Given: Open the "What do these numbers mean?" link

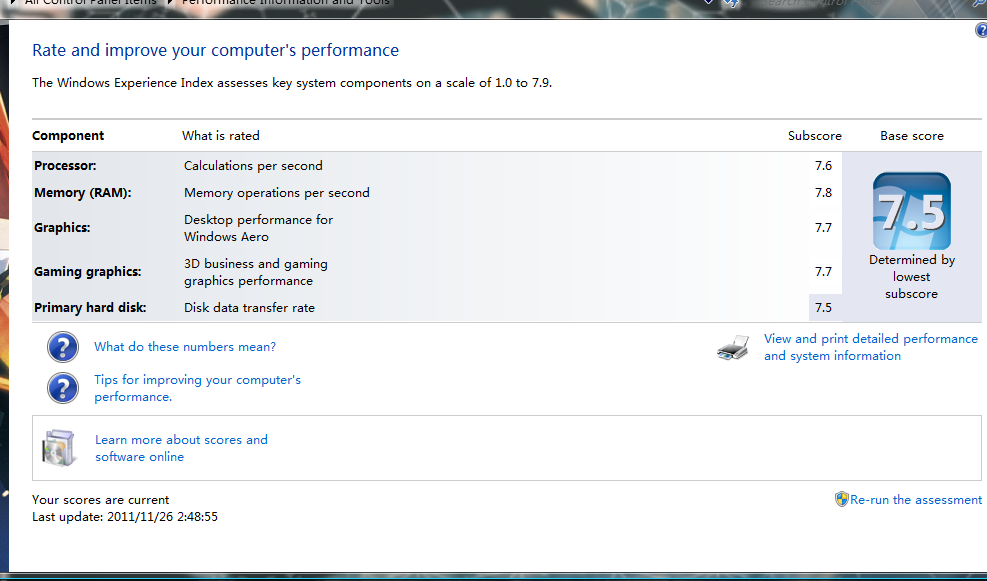Looking at the screenshot, I should click(185, 347).
